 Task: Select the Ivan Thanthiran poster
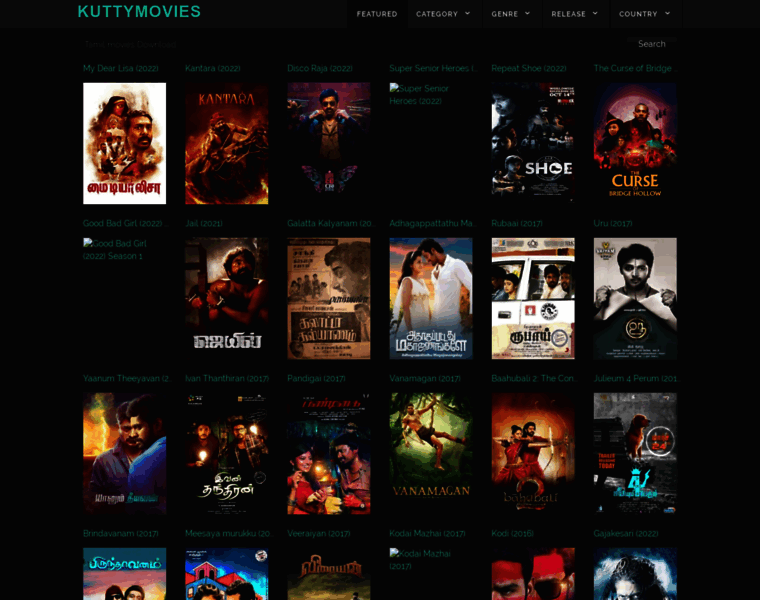coord(227,454)
